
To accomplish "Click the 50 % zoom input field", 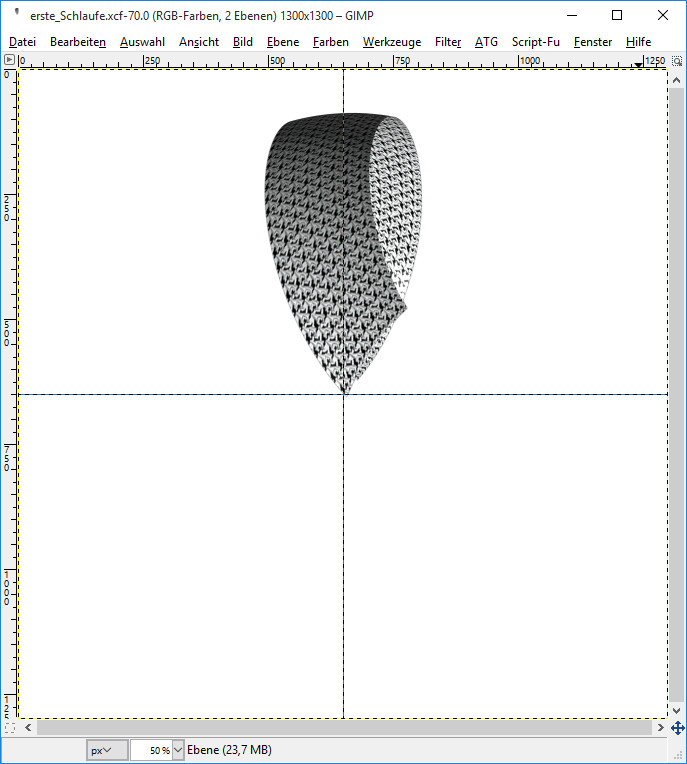I will coord(150,749).
